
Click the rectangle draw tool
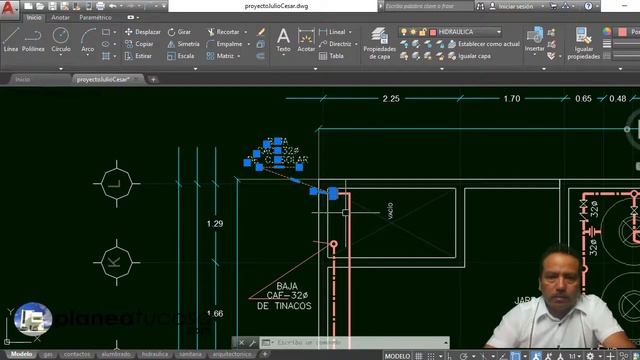pyautogui.click(x=106, y=32)
